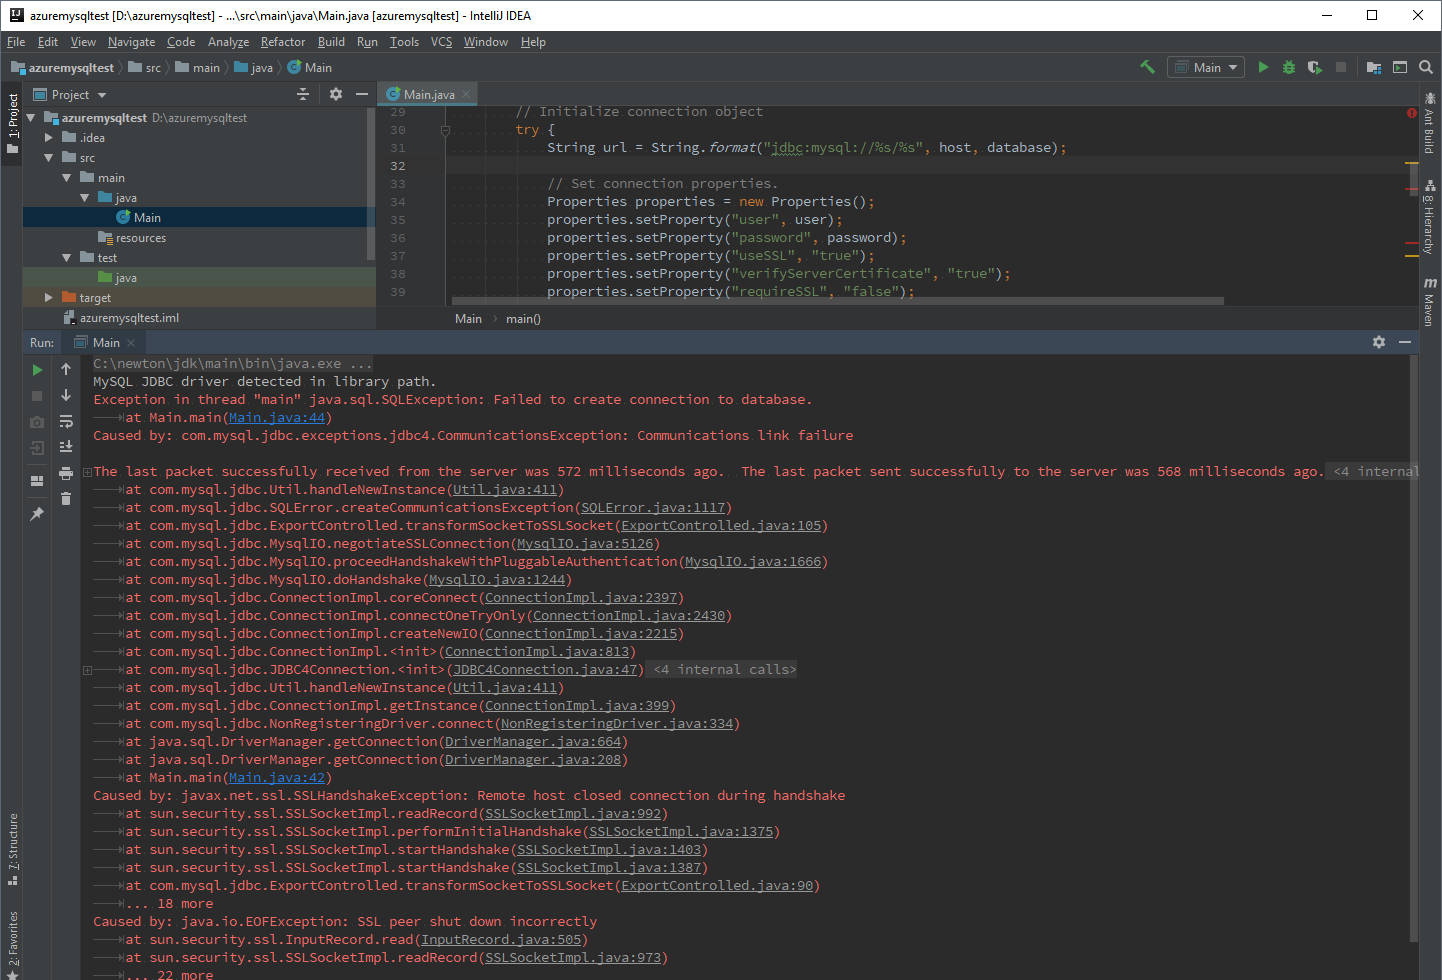
Task: Rerun Main with green play in Run panel
Action: (x=38, y=370)
